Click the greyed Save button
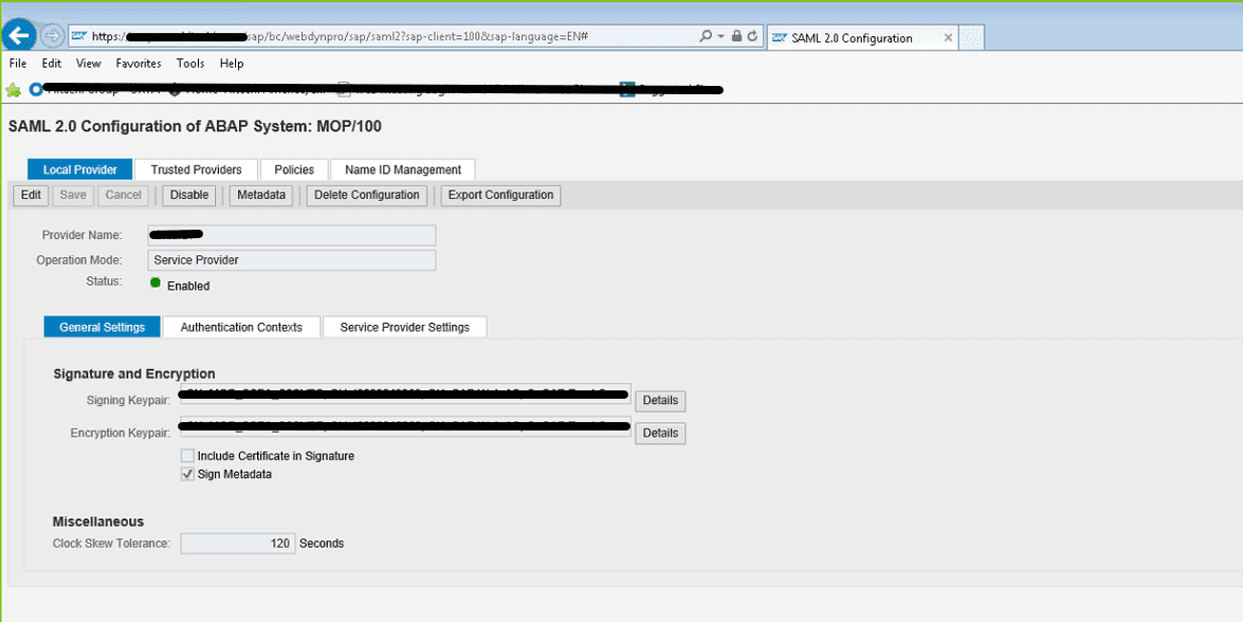This screenshot has width=1243, height=622. tap(73, 195)
